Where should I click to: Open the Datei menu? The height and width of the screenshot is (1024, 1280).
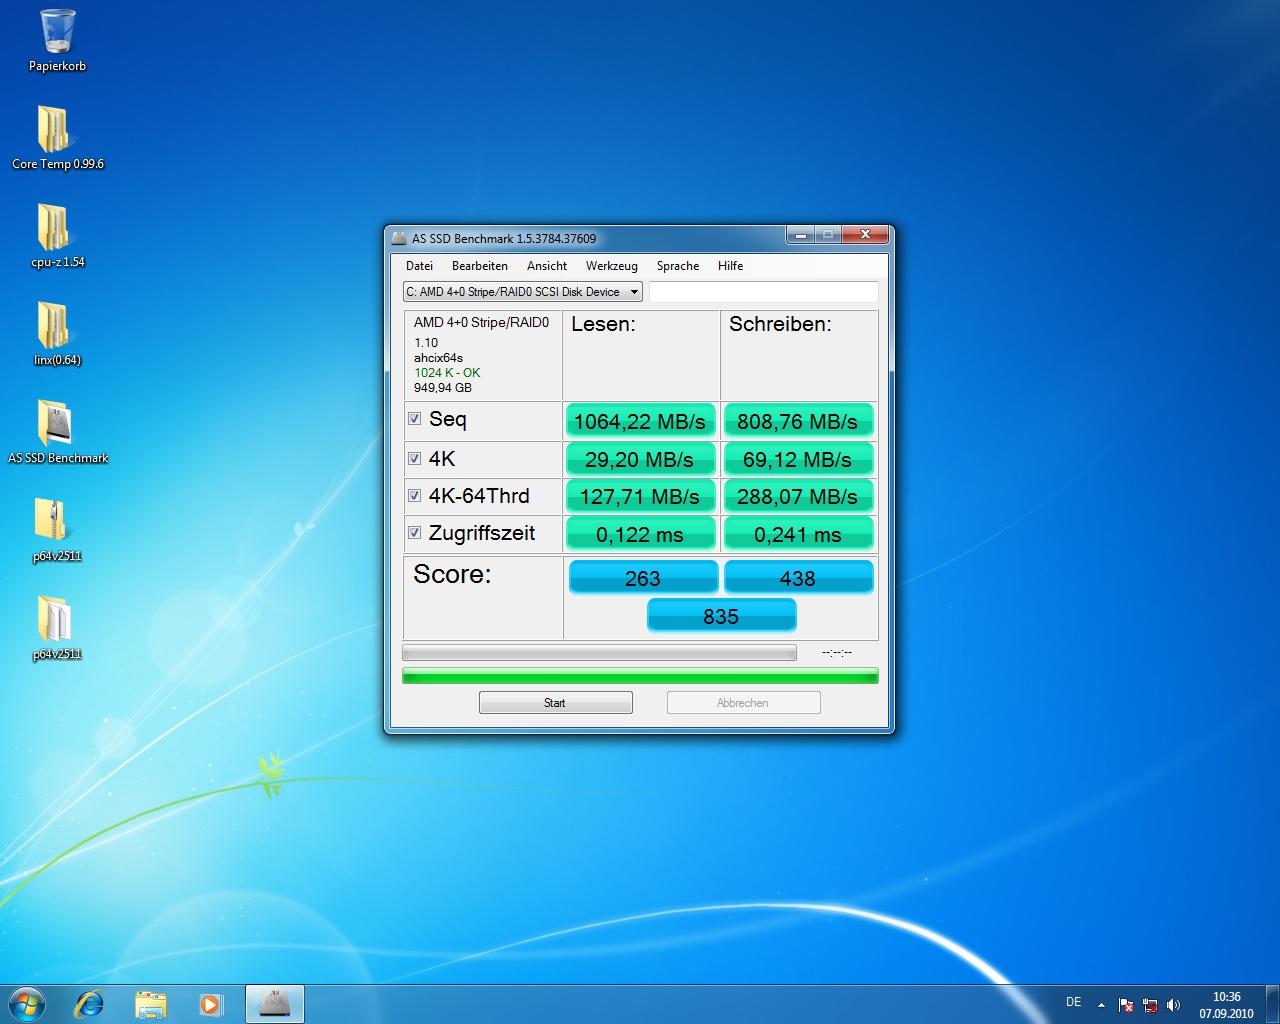[x=419, y=266]
